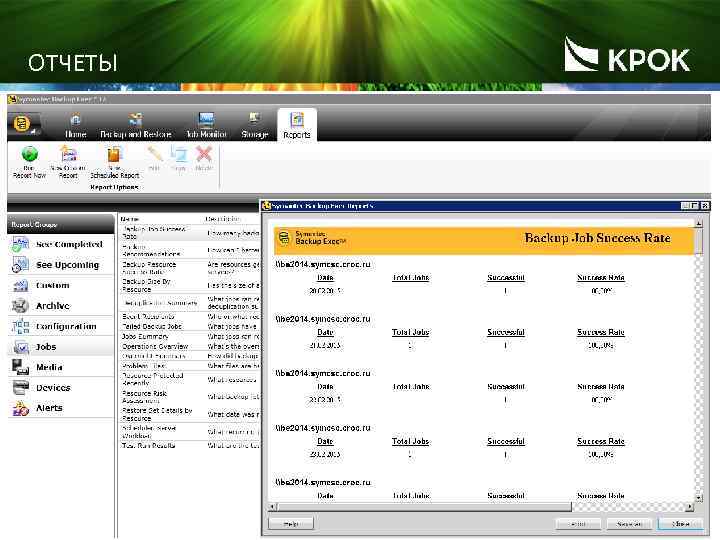The image size is (720, 540).
Task: Click report vertical scrollbar up arrow
Action: 699,223
